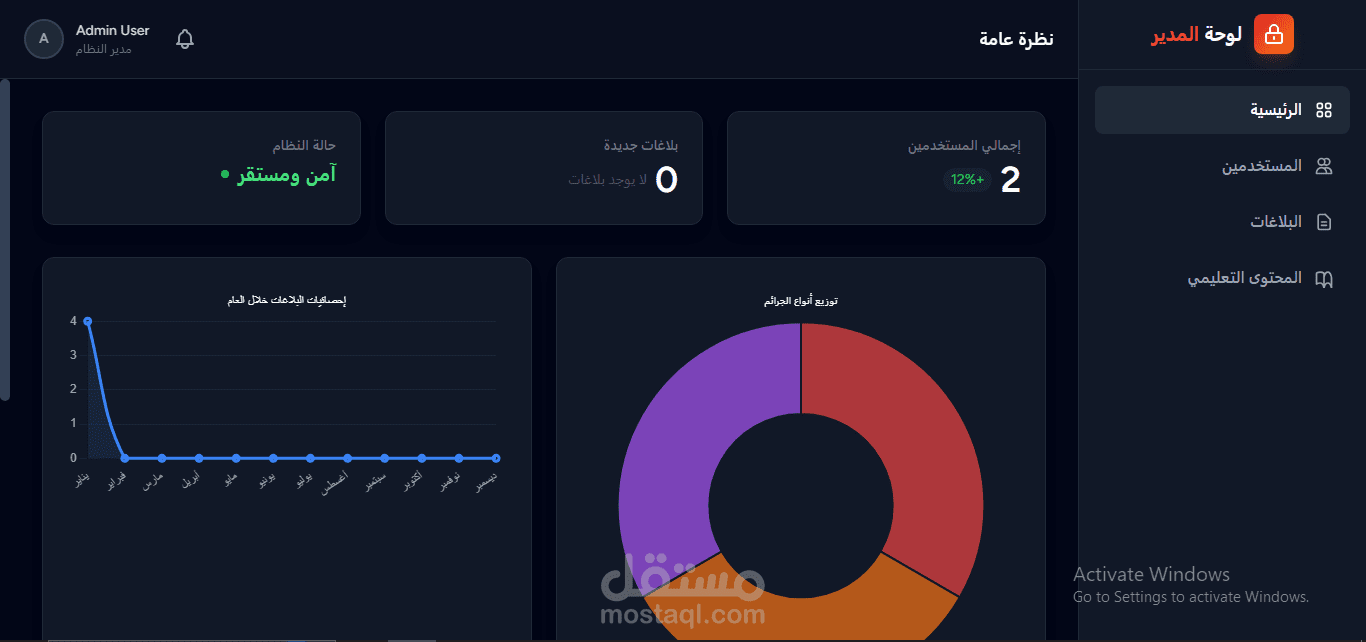The width and height of the screenshot is (1366, 642).
Task: Click the Admin User name
Action: (x=113, y=31)
